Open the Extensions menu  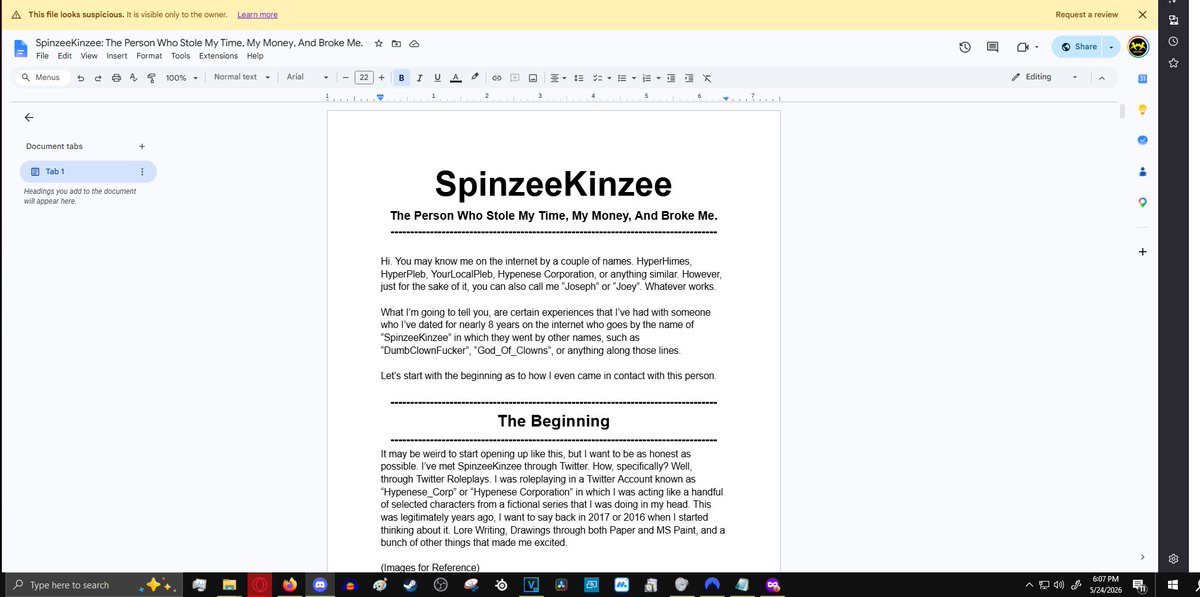tap(218, 56)
